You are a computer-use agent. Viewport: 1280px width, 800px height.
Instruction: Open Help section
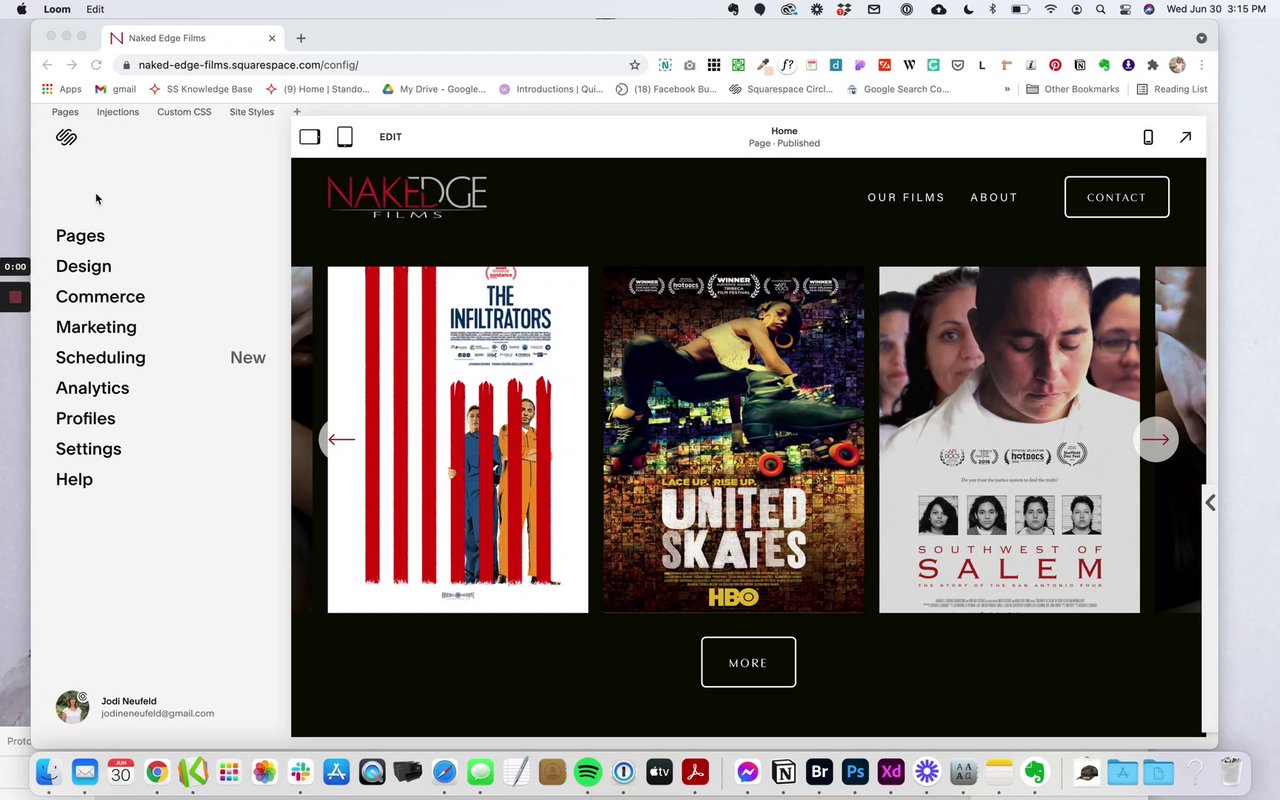pyautogui.click(x=74, y=480)
